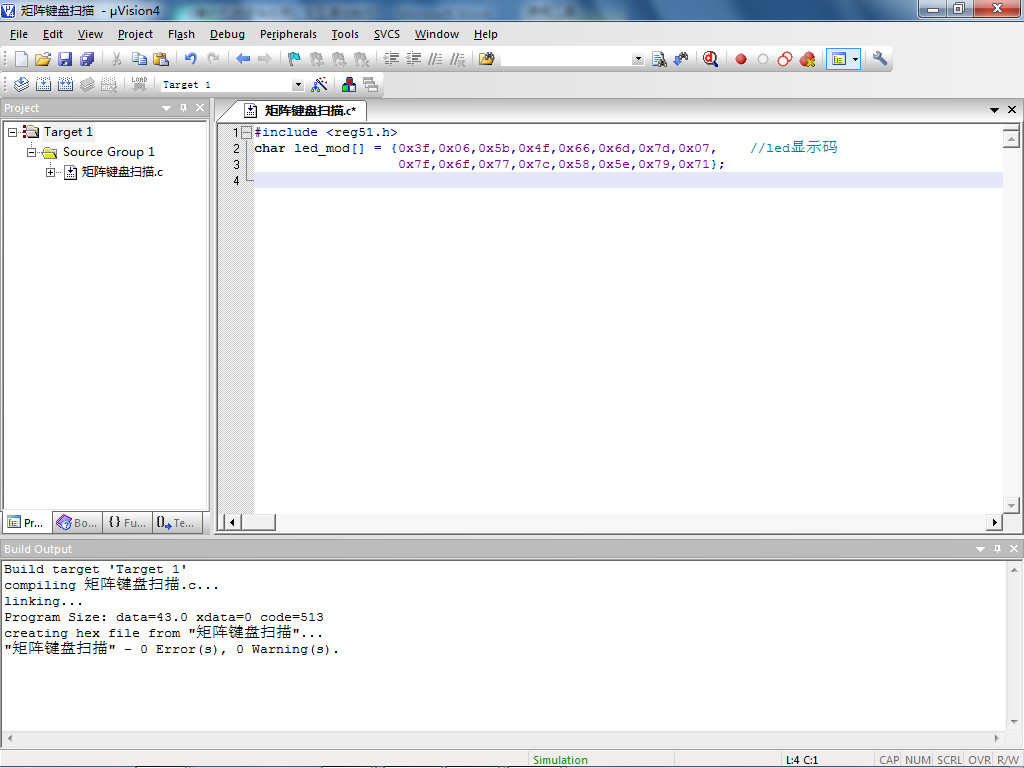Insert a bookmark with the flag icon
Viewport: 1024px width, 768px height.
(295, 59)
